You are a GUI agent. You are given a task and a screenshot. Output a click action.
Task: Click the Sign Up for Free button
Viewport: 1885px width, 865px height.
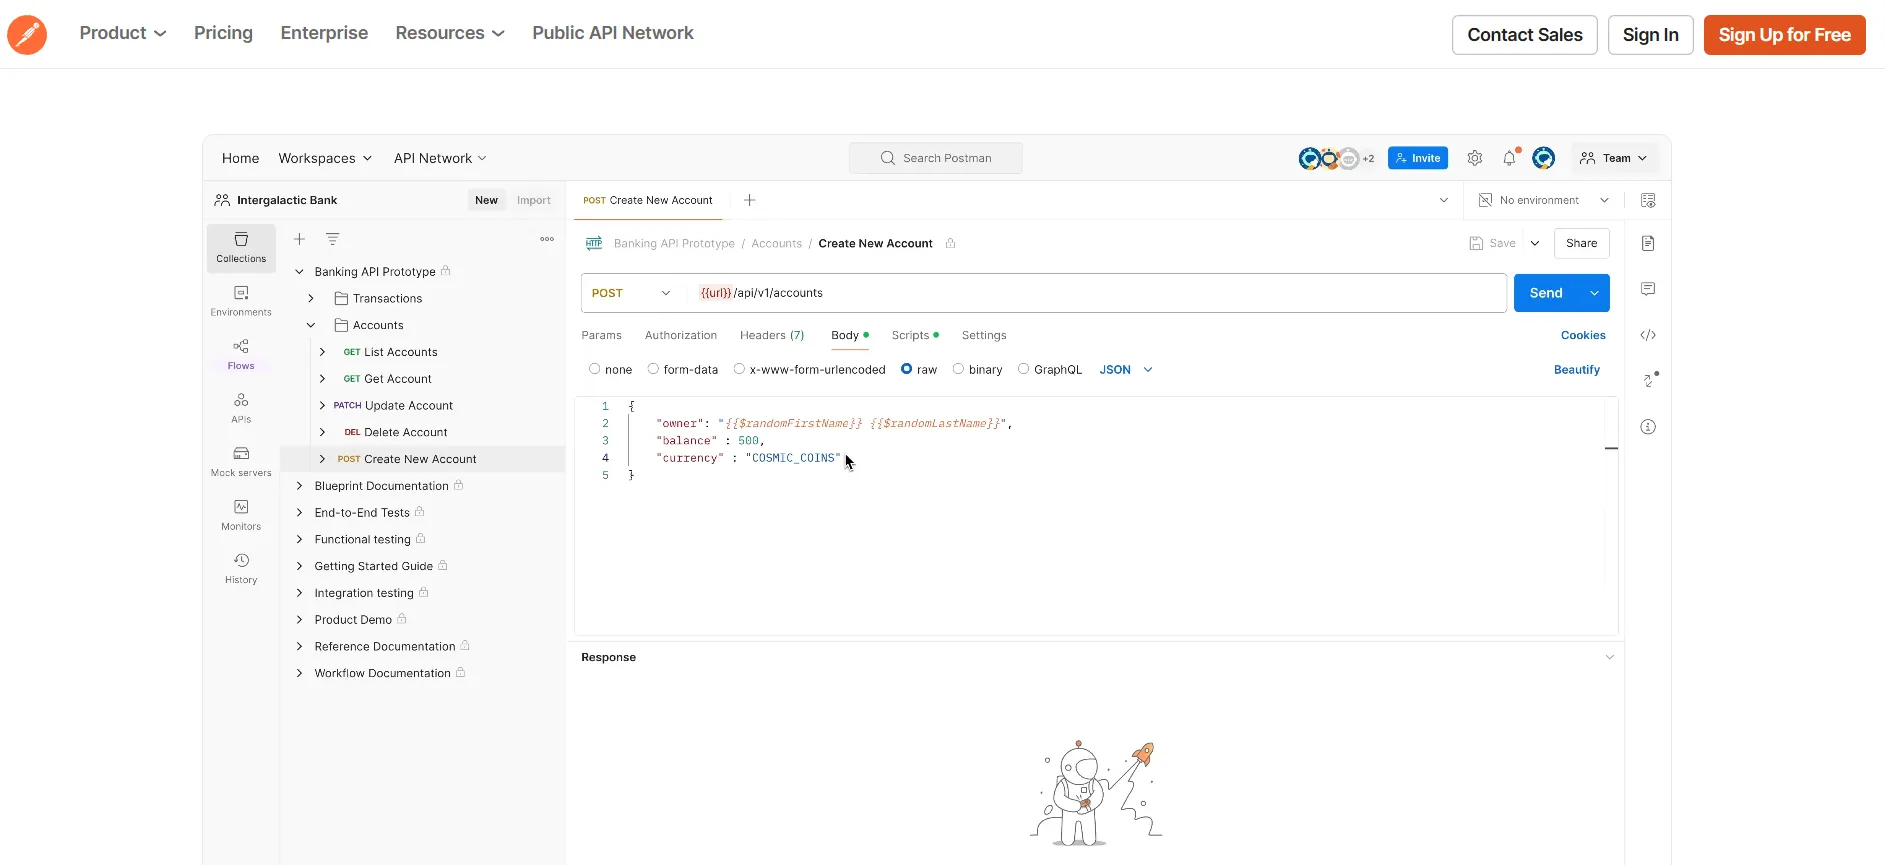1784,35
